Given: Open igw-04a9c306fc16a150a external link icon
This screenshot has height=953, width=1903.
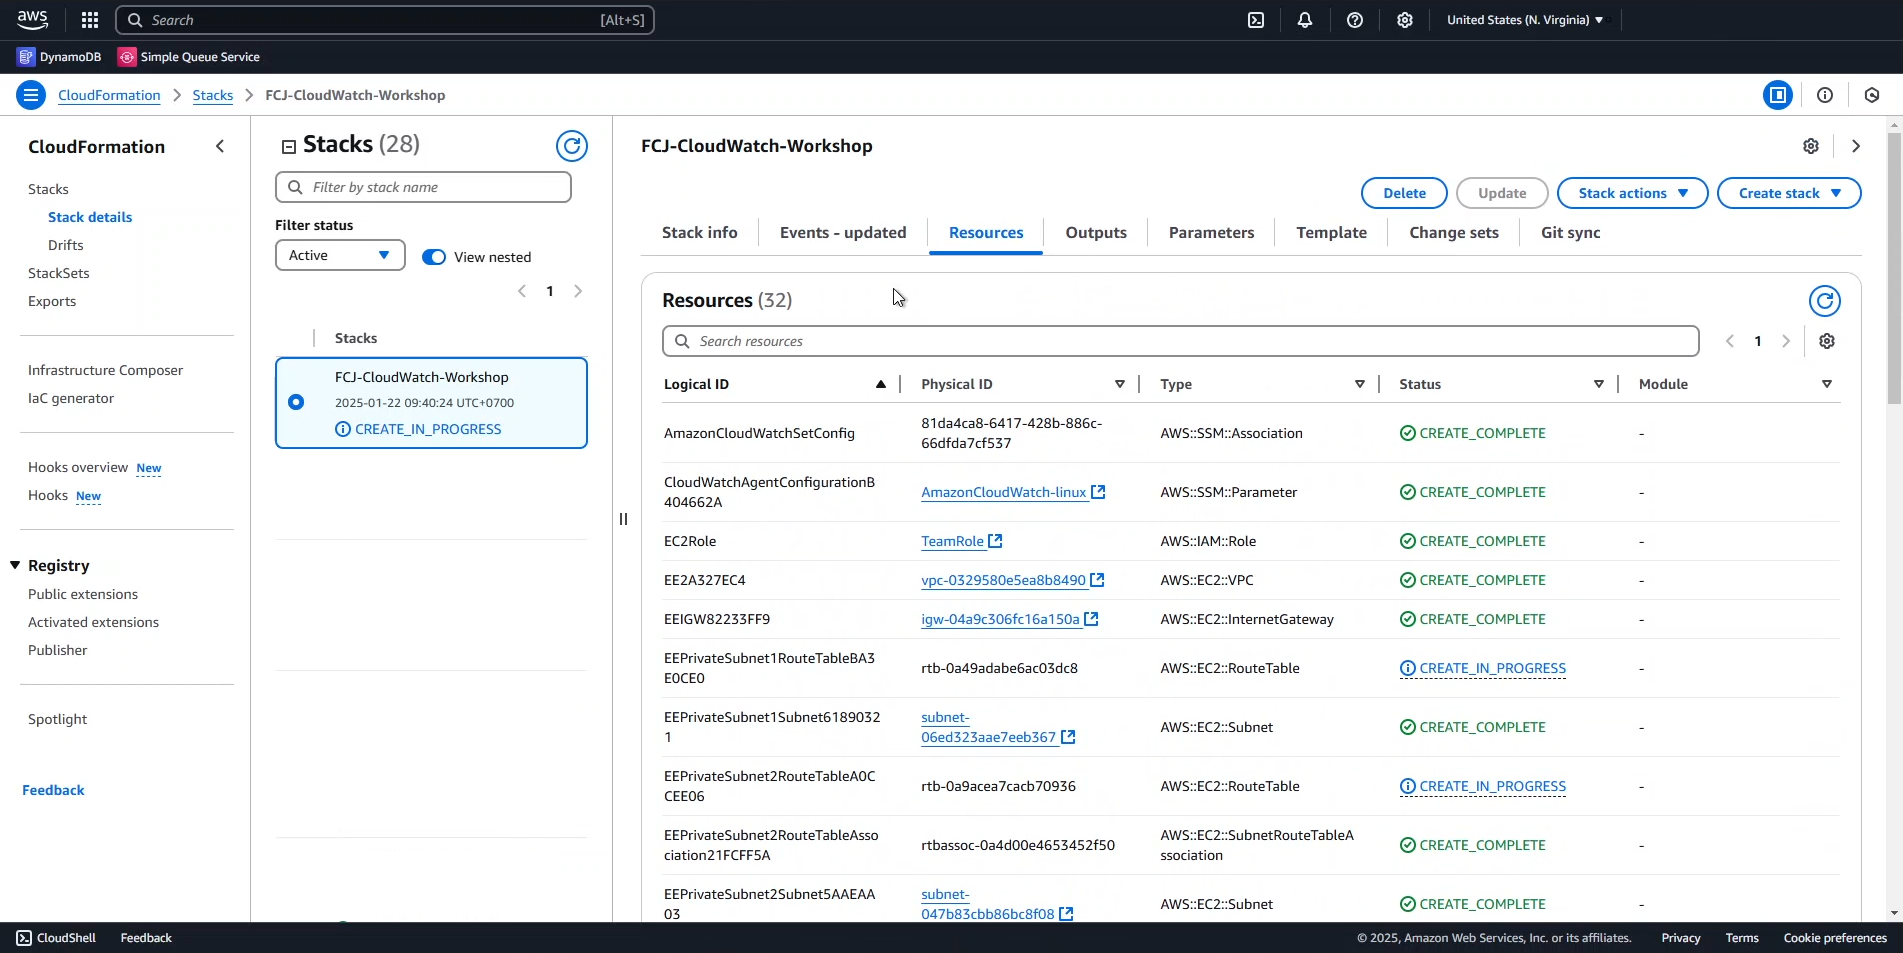Looking at the screenshot, I should (x=1091, y=619).
